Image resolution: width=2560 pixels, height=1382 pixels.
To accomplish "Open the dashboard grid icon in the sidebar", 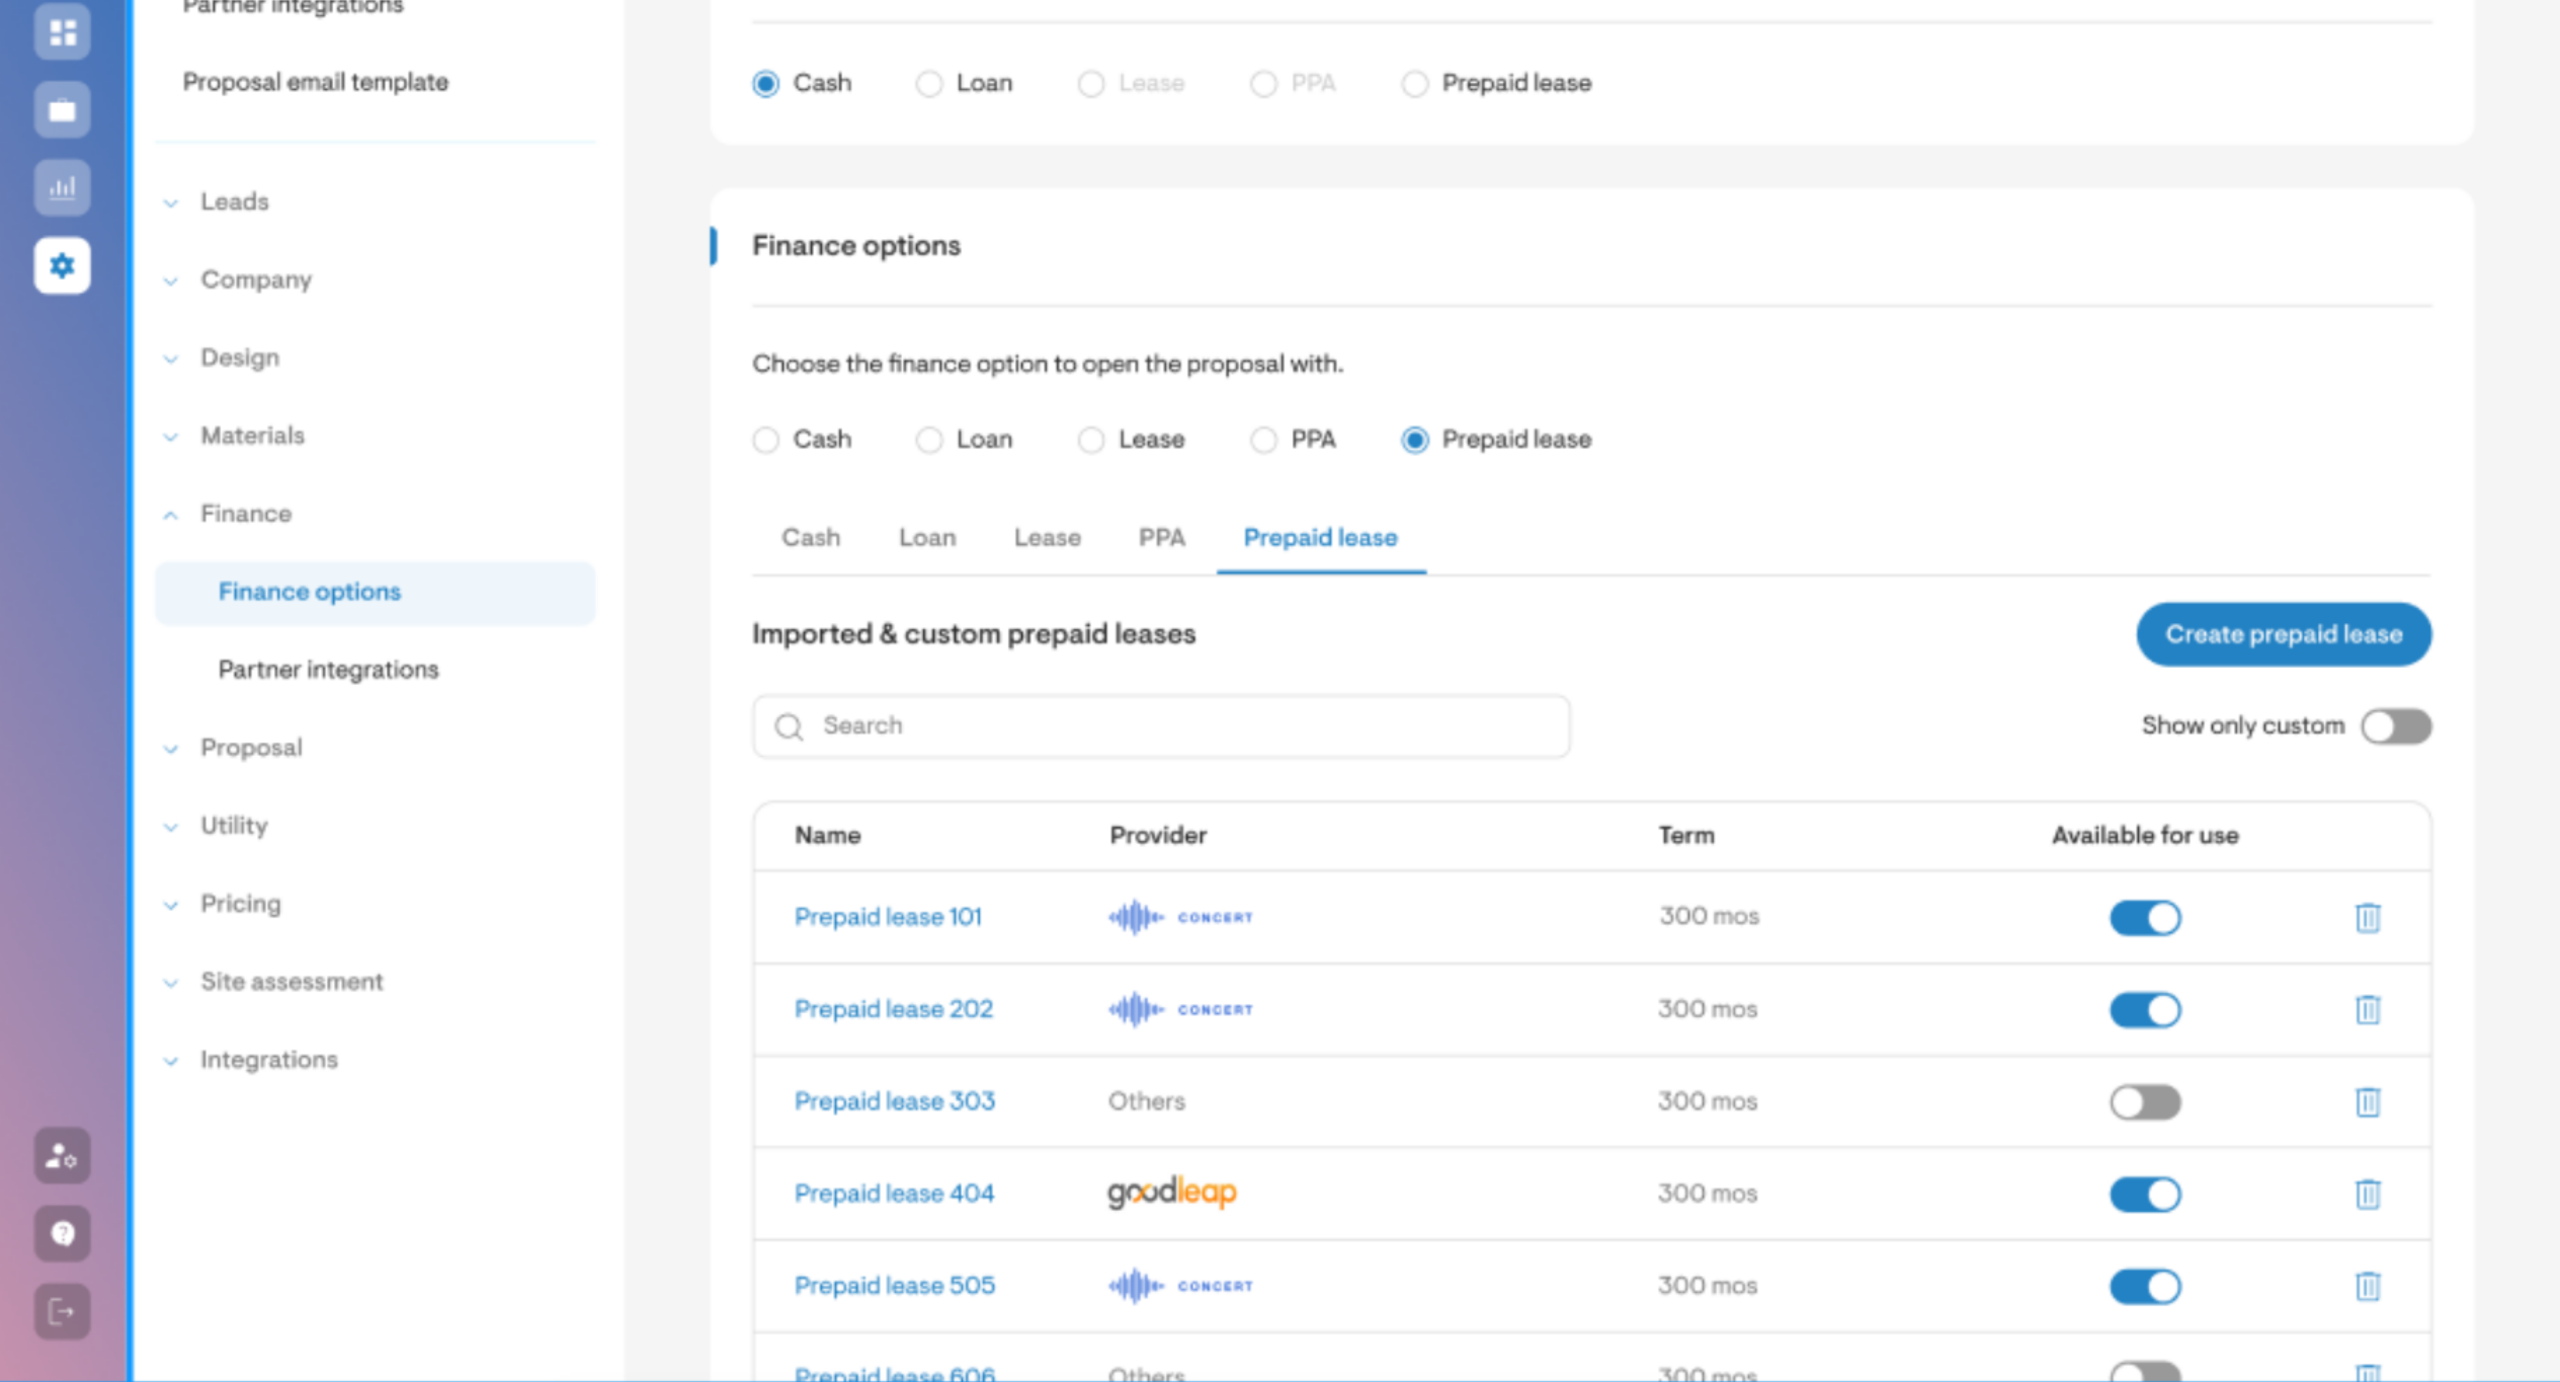I will pyautogui.click(x=62, y=32).
